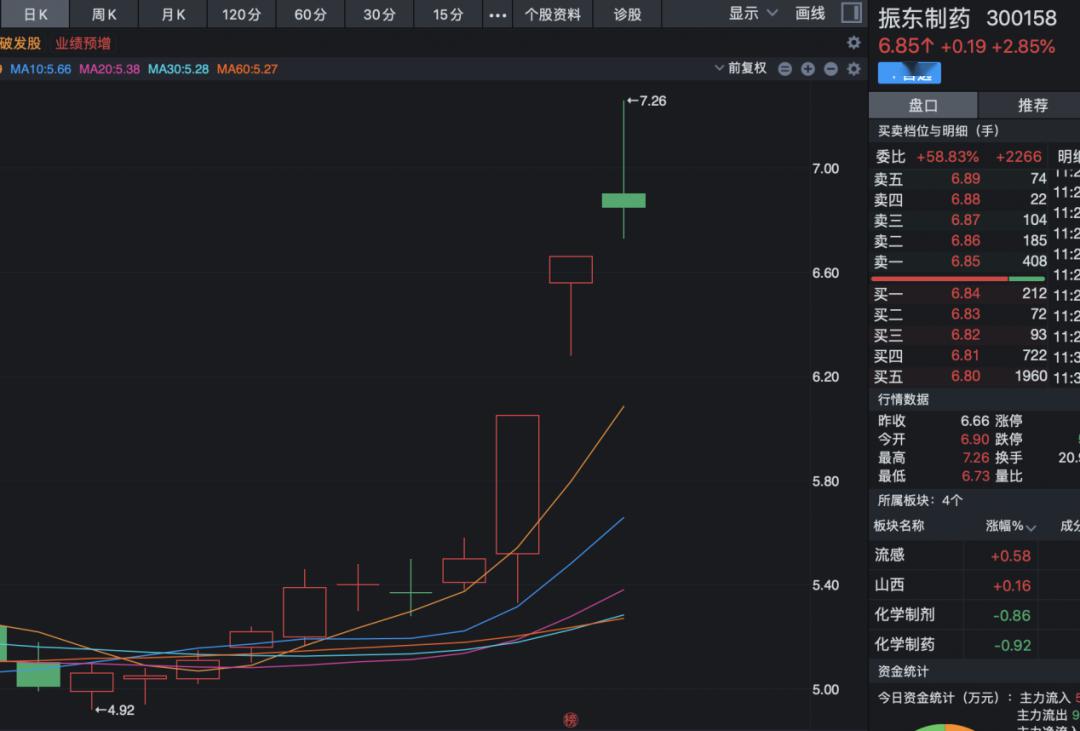
Task: Click the 板块名称 column header
Action: point(899,526)
